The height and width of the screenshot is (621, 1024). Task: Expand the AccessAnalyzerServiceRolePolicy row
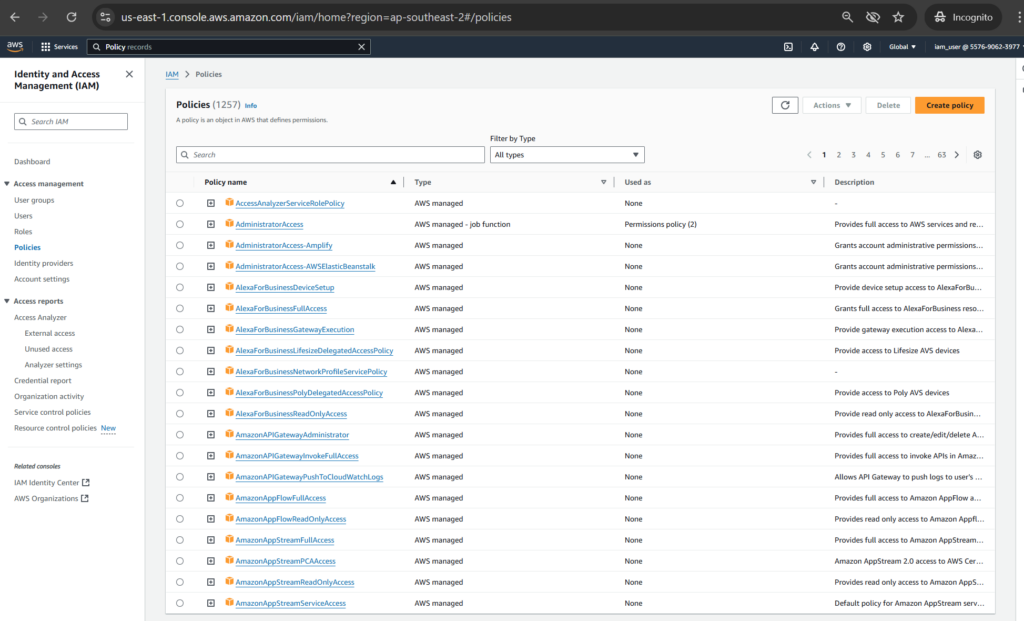[x=211, y=204]
